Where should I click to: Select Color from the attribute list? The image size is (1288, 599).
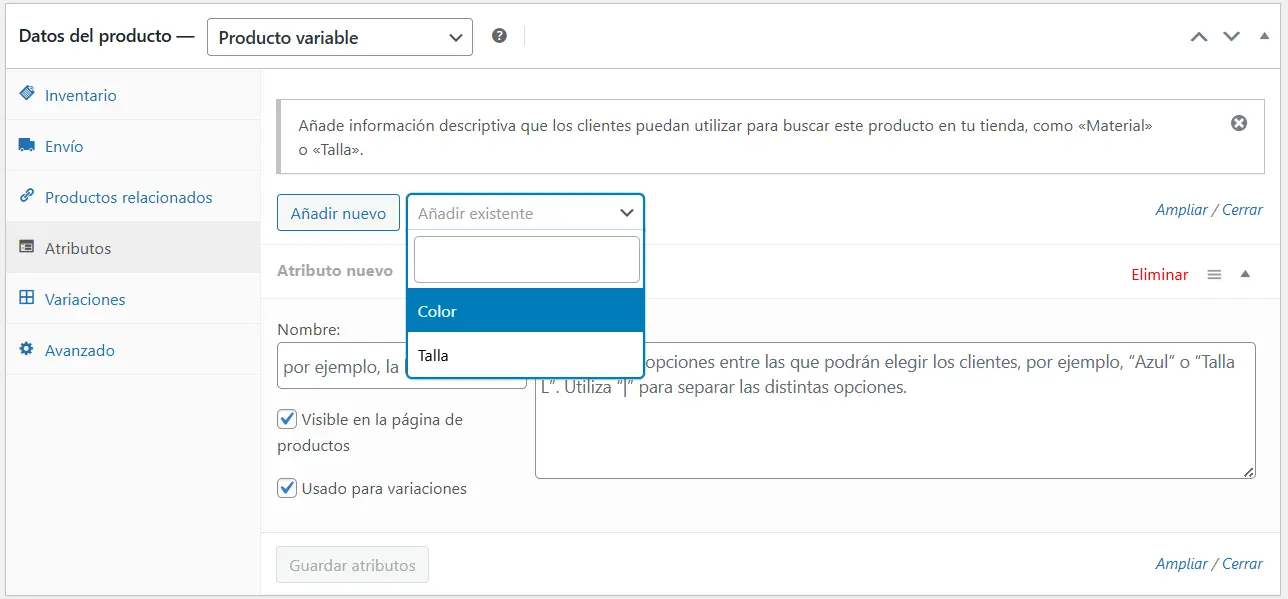pos(525,311)
